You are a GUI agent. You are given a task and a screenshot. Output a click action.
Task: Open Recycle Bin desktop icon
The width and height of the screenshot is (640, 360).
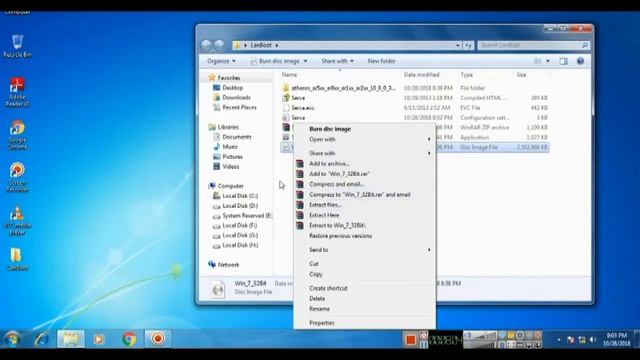click(17, 46)
